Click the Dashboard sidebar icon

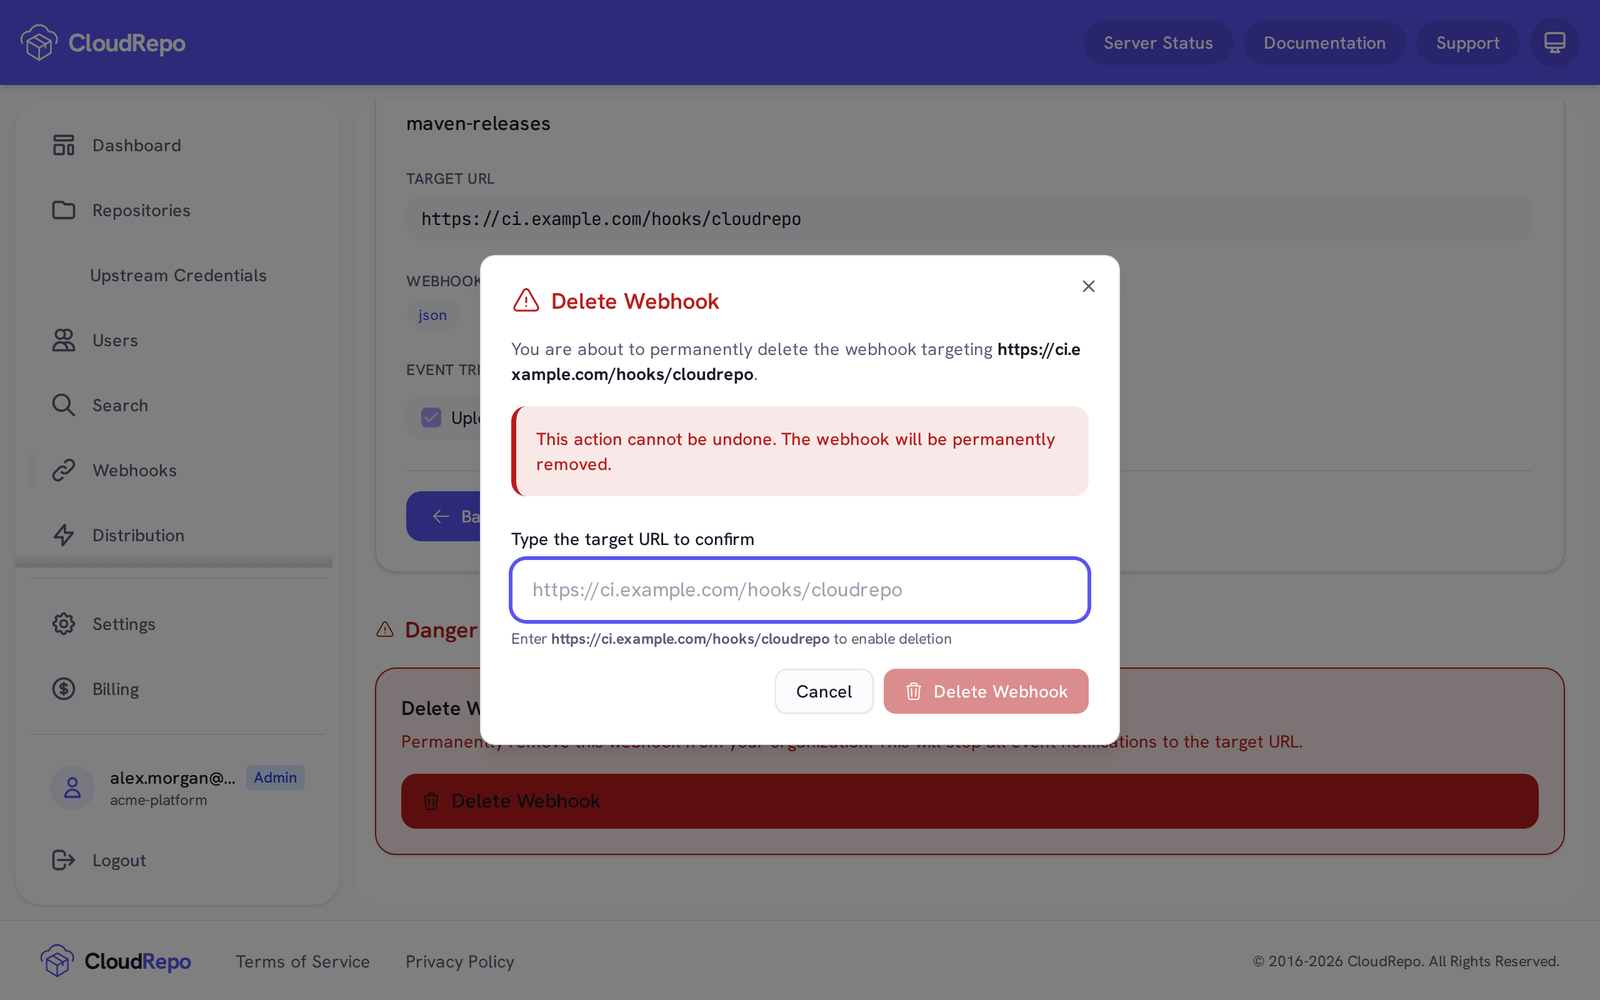click(x=64, y=145)
